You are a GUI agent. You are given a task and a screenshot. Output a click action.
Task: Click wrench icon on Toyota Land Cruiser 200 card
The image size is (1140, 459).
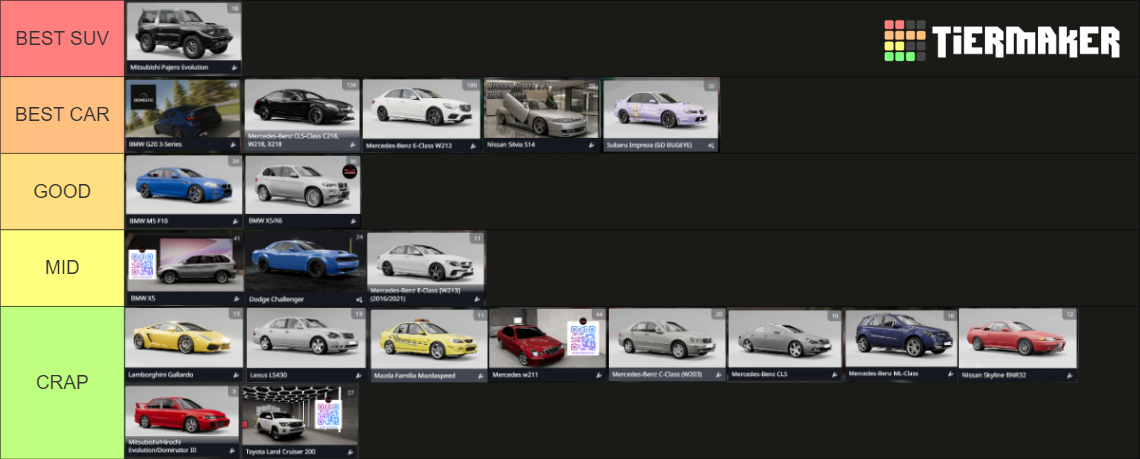pos(351,452)
